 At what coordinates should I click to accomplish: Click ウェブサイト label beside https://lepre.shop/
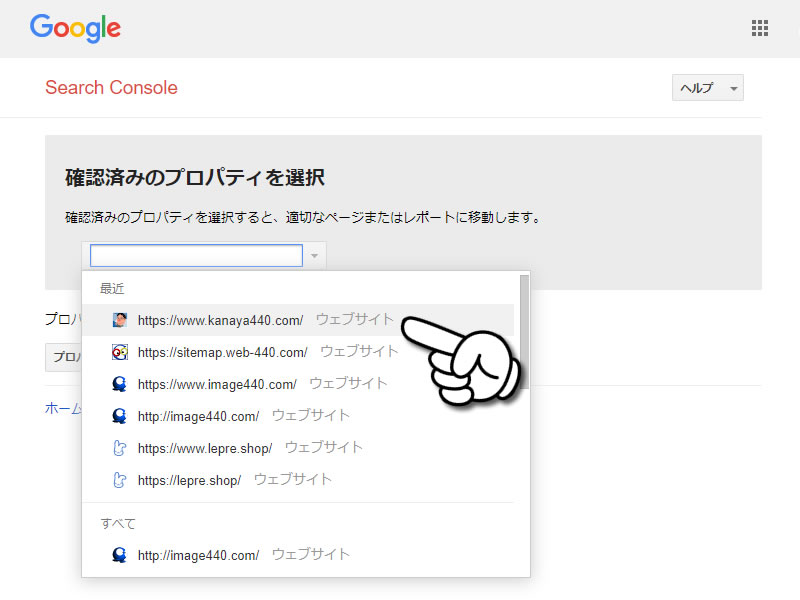click(293, 480)
